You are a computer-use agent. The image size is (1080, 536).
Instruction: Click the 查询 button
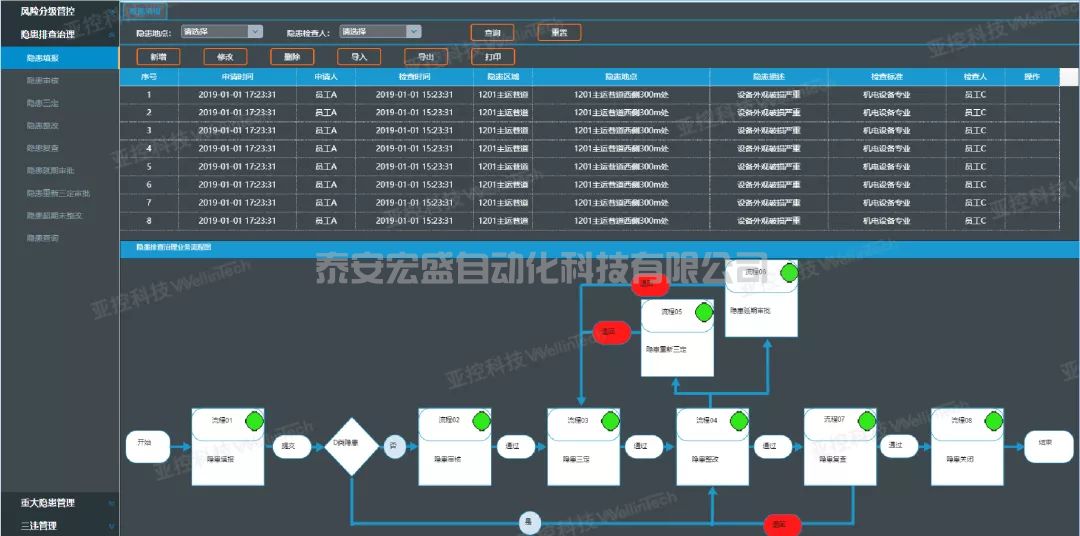tap(492, 32)
